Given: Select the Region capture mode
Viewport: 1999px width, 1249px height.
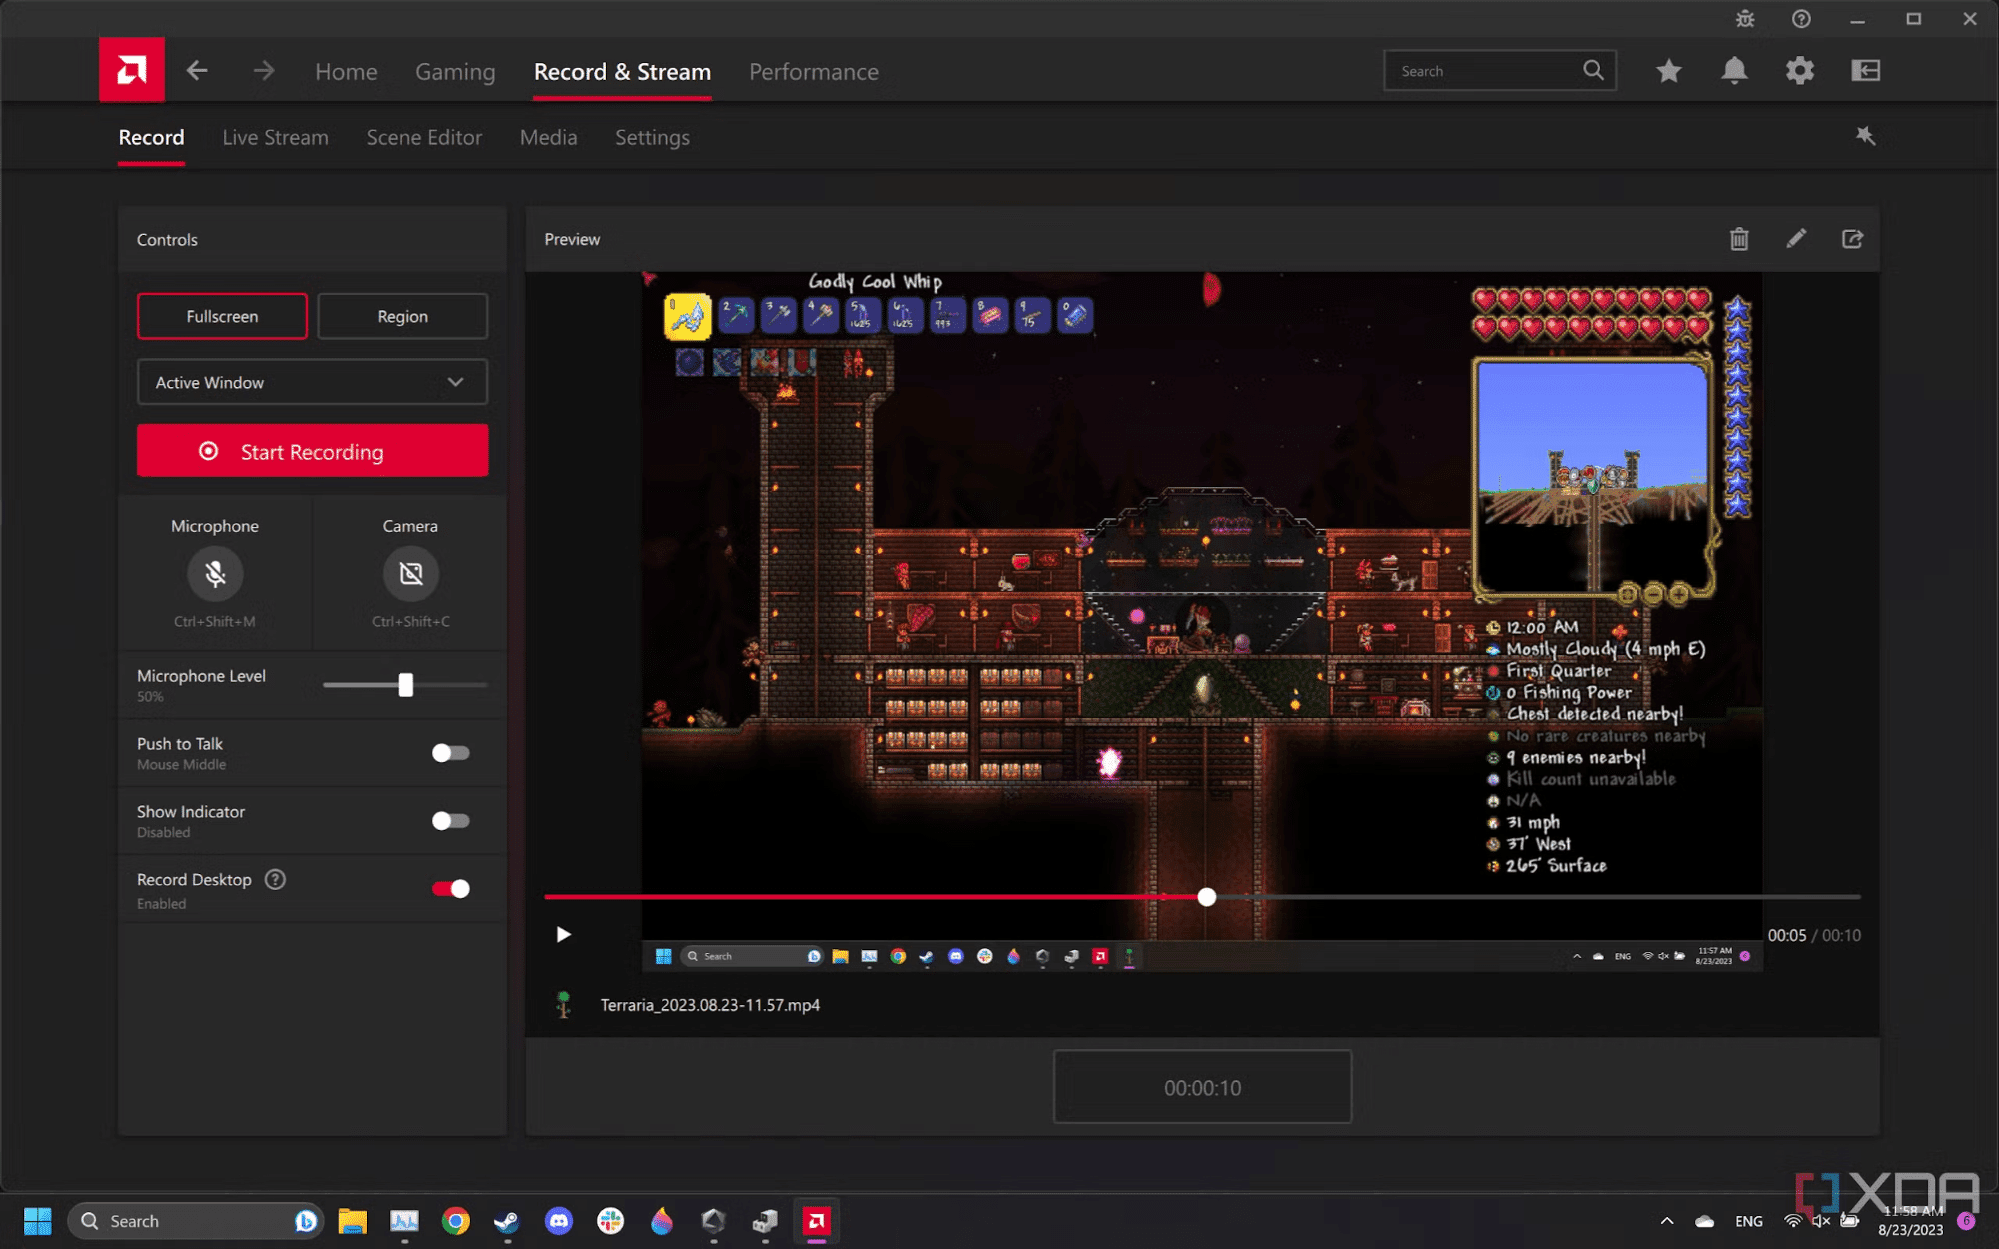Looking at the screenshot, I should (401, 316).
